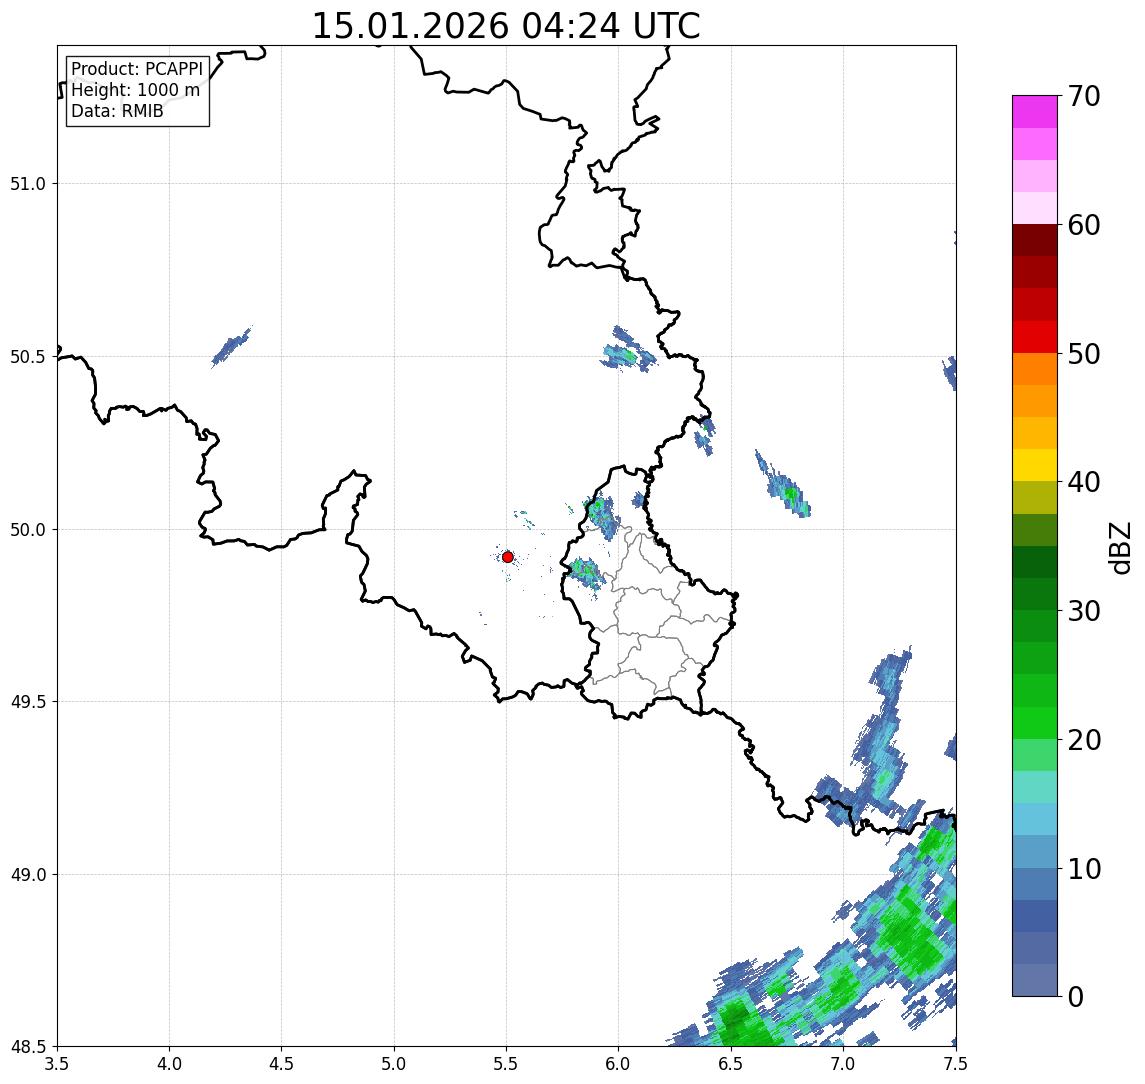Click the latitude tick label 49.0
The height and width of the screenshot is (1084, 1145).
click(x=28, y=874)
